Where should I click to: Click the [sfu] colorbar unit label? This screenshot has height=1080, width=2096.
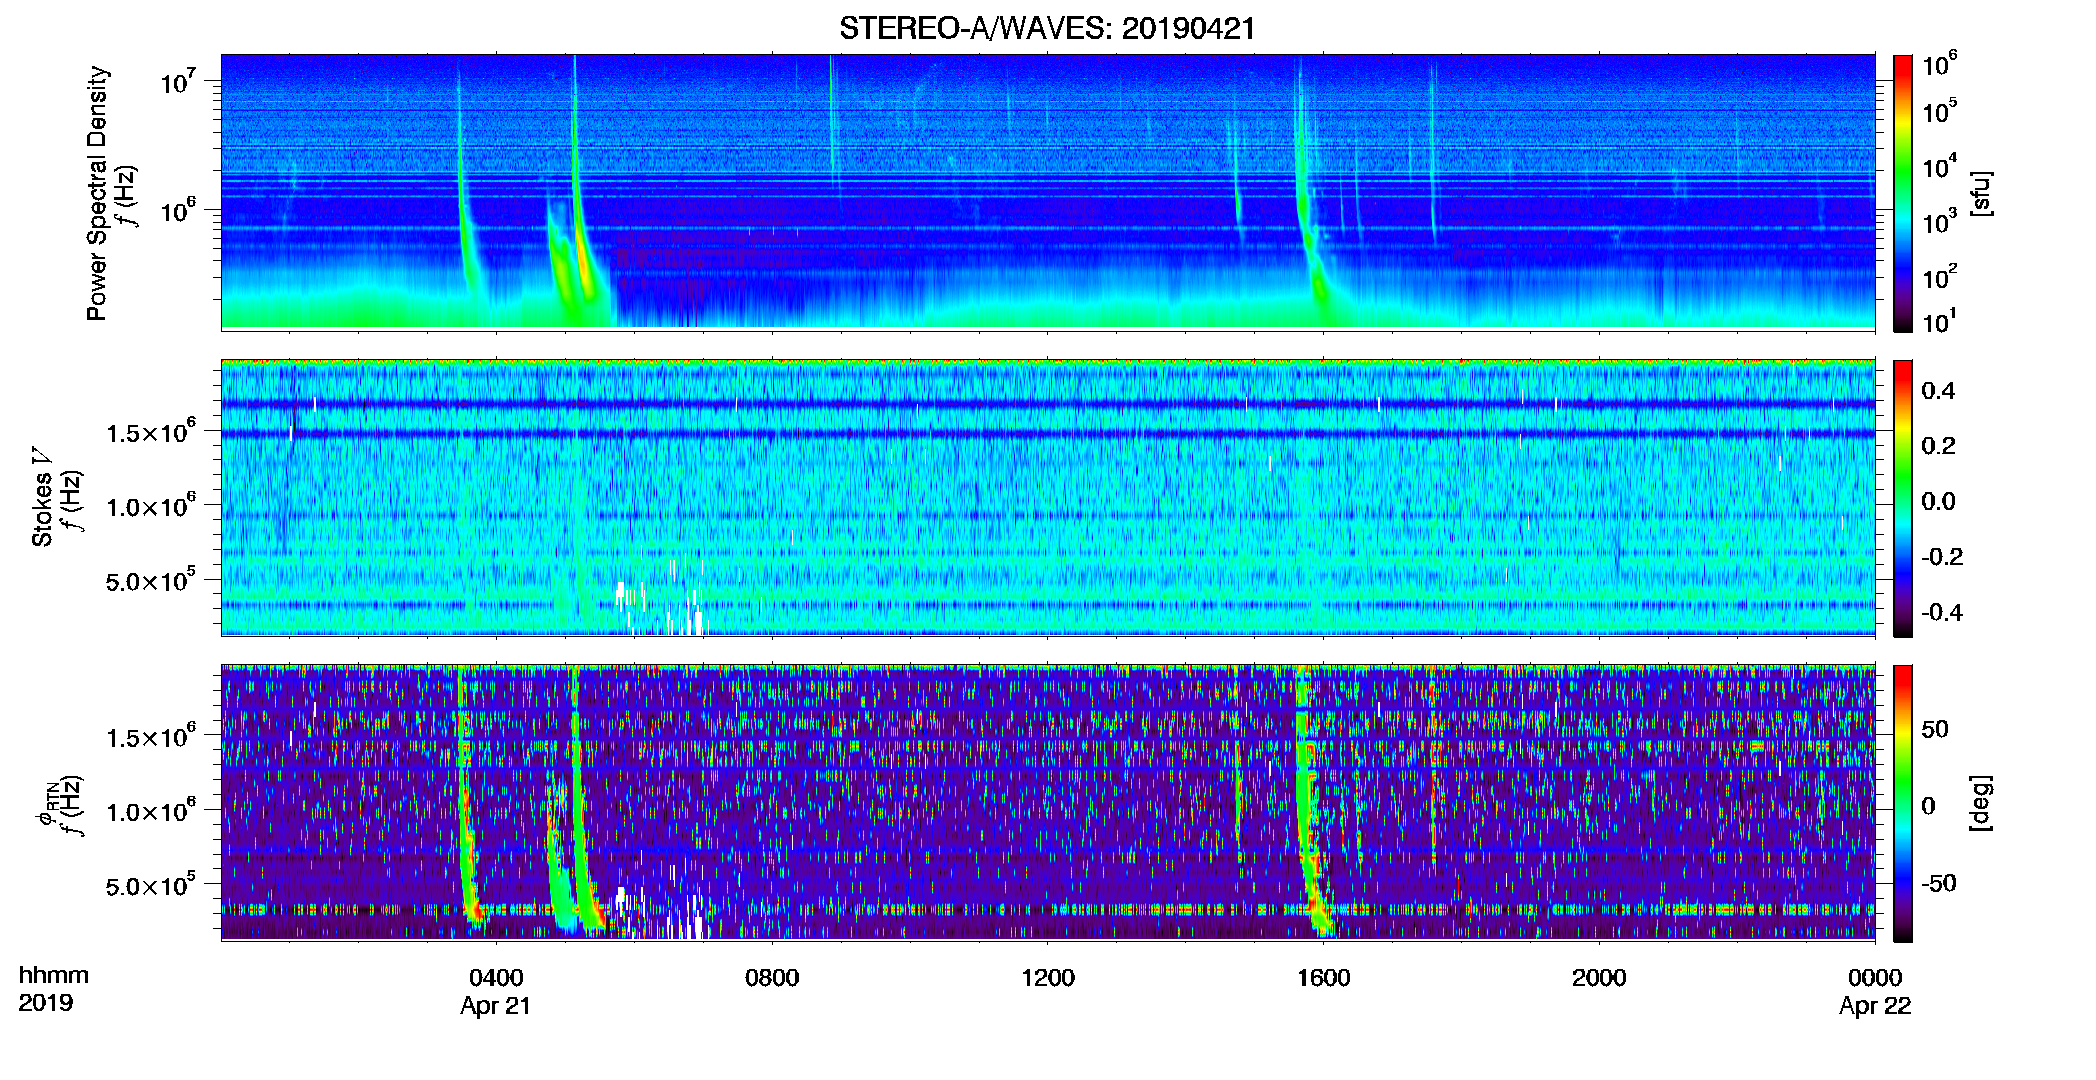pyautogui.click(x=1981, y=194)
